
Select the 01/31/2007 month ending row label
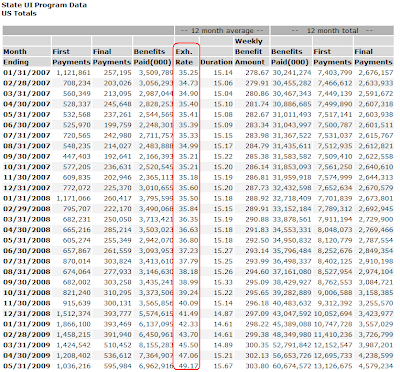(27, 73)
